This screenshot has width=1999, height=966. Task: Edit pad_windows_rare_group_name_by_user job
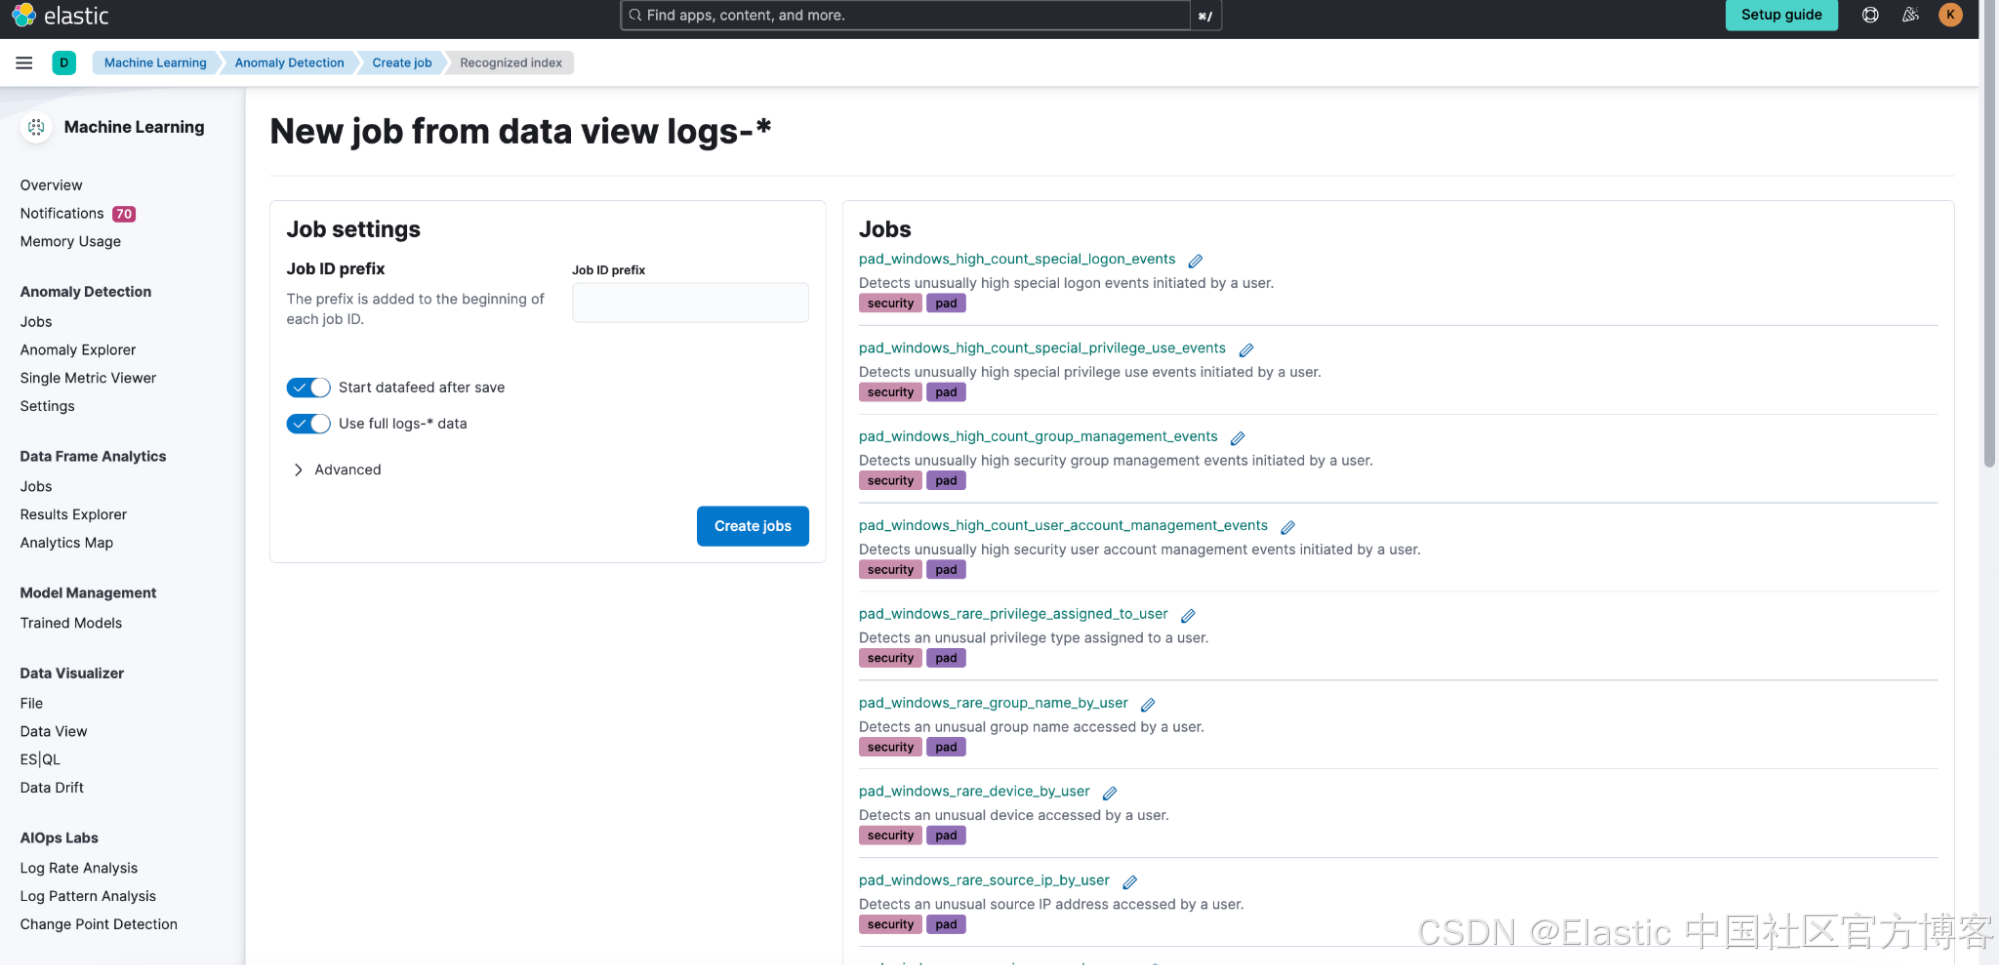point(1148,705)
